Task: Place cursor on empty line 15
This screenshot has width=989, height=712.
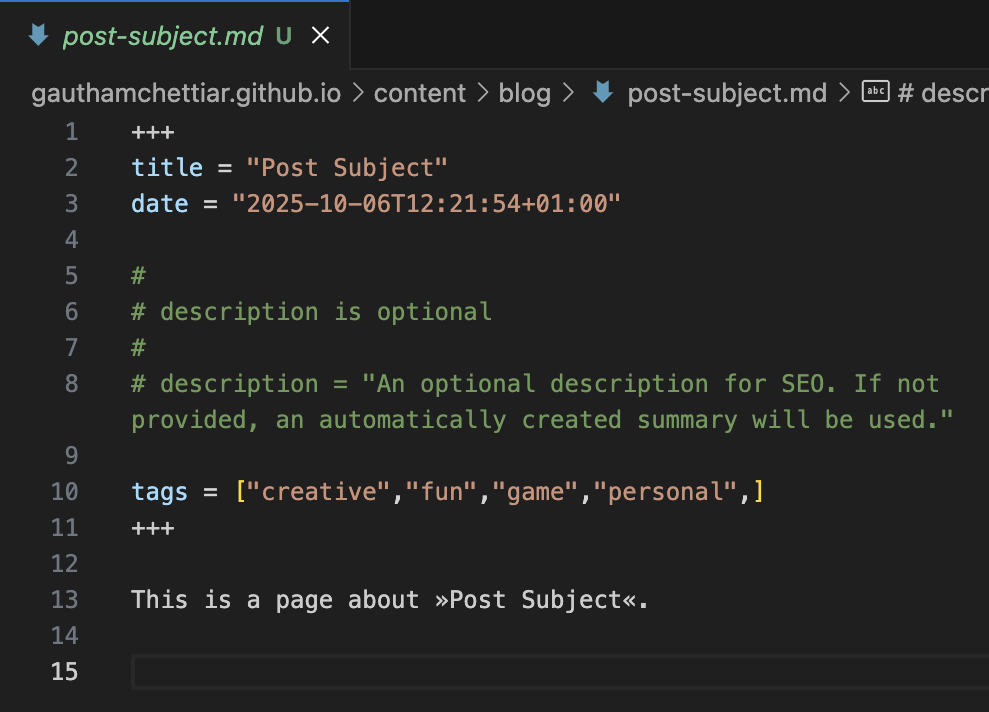Action: point(300,672)
